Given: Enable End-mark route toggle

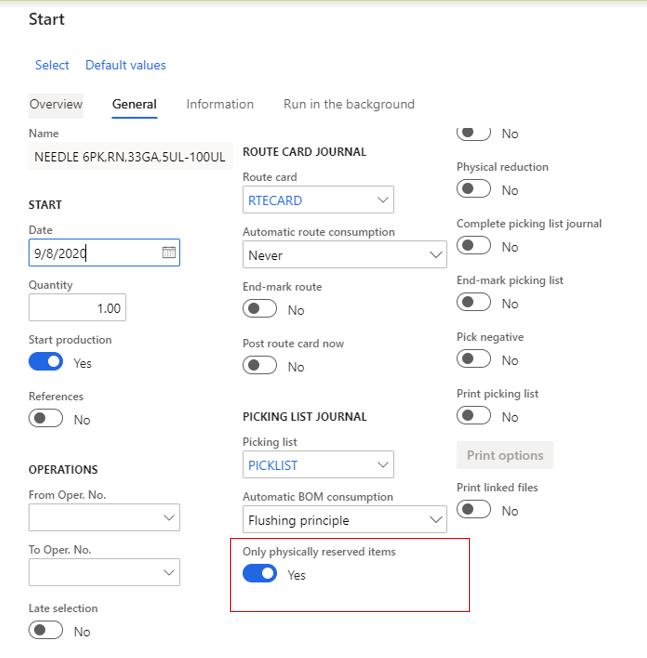Looking at the screenshot, I should point(260,309).
